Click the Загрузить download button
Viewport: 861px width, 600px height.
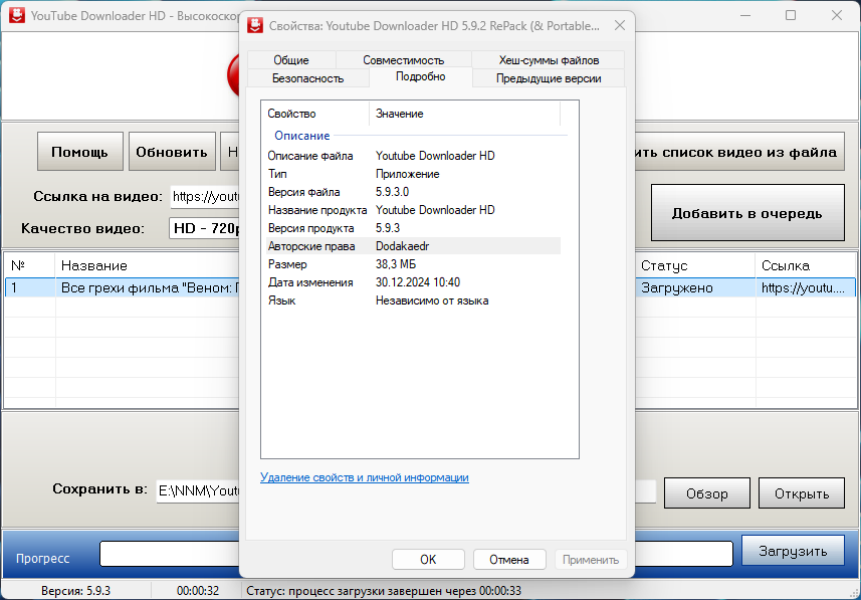tap(793, 551)
